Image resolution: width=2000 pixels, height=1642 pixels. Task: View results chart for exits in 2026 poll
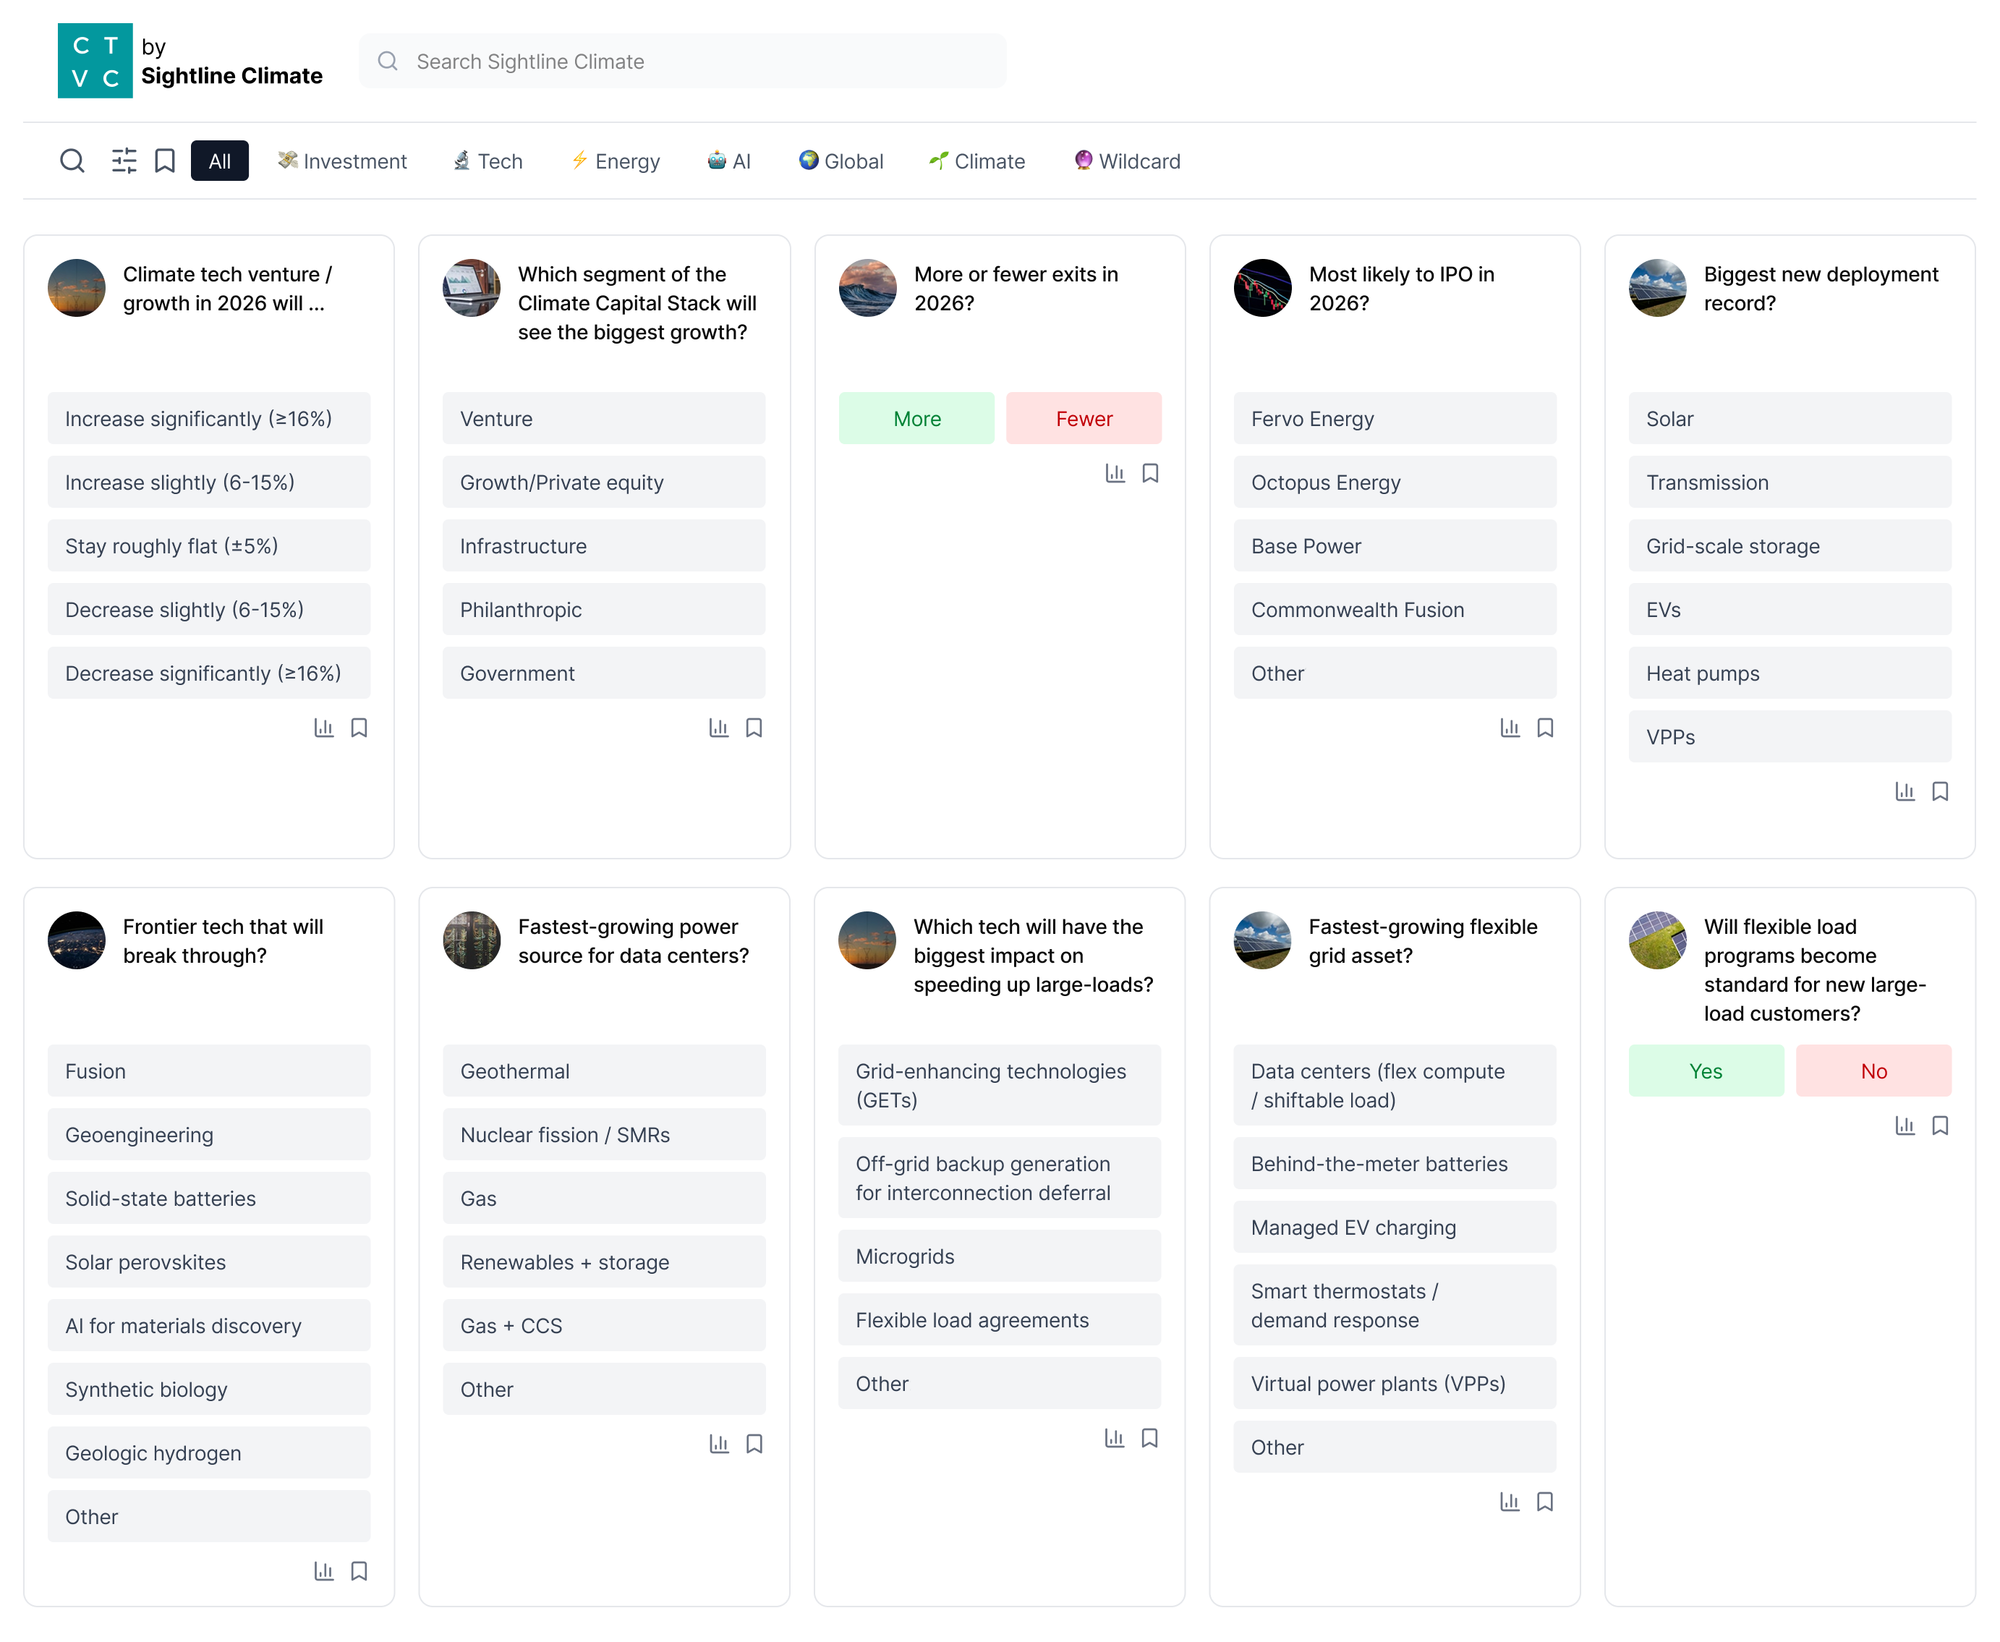point(1115,473)
